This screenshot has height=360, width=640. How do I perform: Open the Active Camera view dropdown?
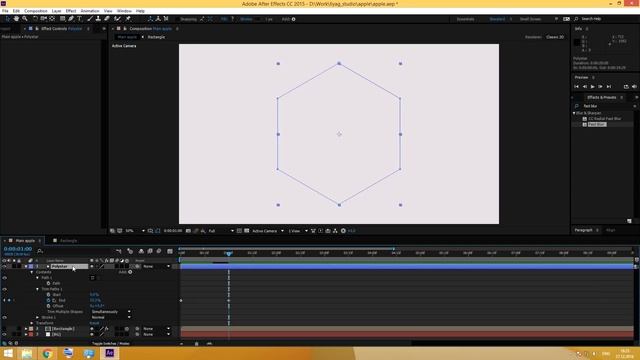[x=268, y=231]
